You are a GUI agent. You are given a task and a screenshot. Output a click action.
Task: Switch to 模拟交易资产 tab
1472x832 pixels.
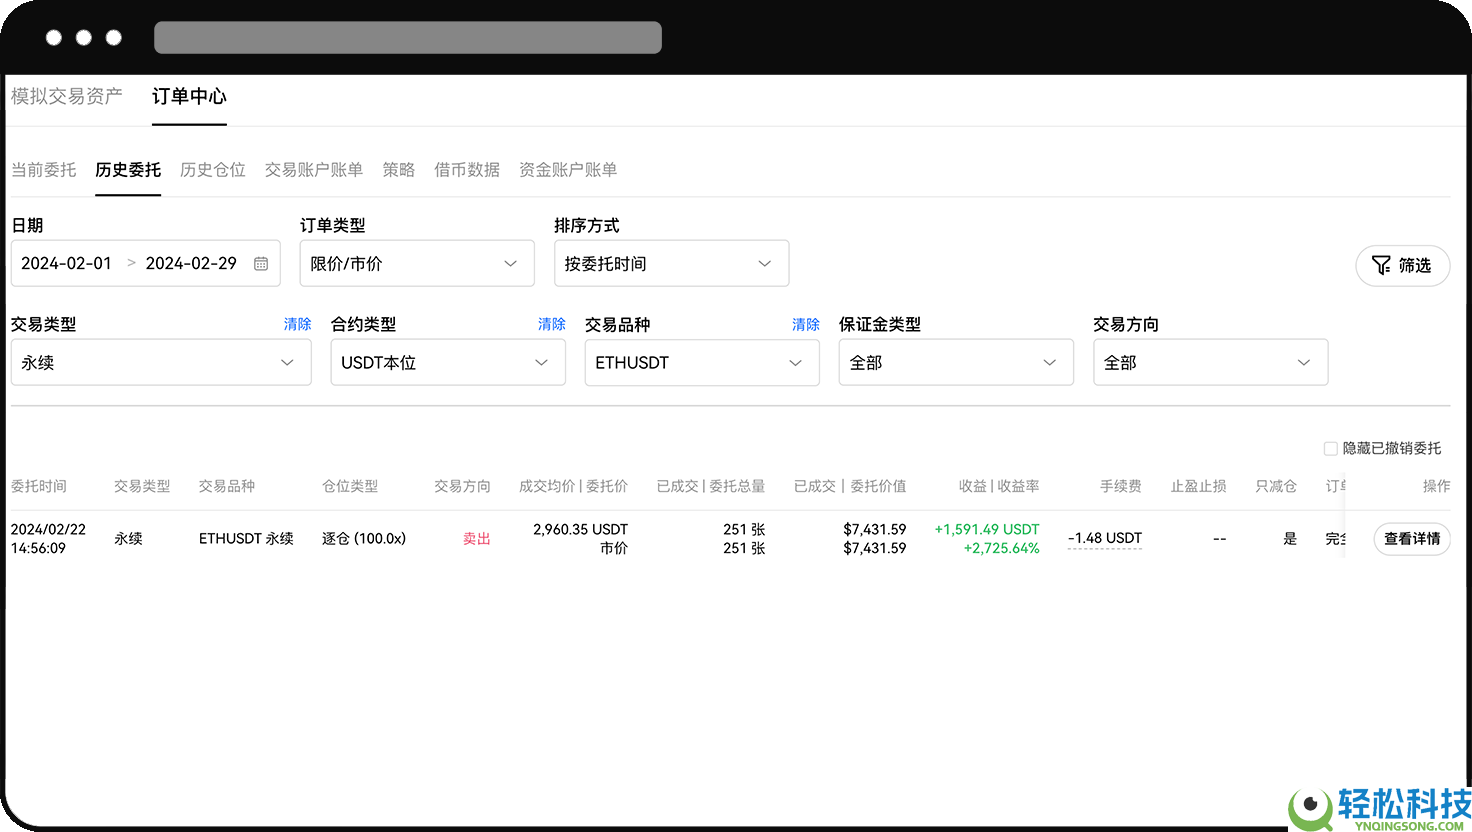(66, 96)
